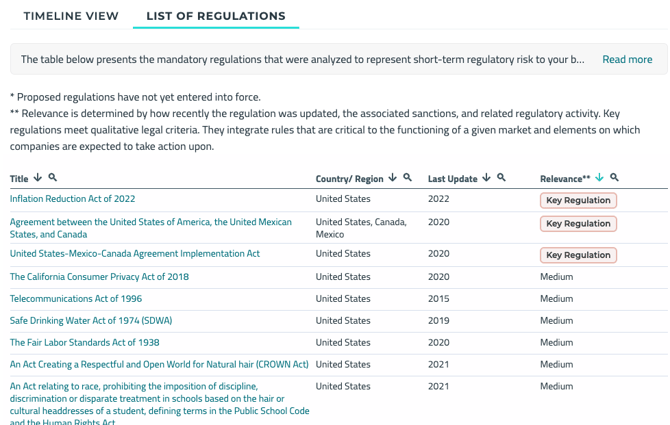The height and width of the screenshot is (425, 670).
Task: Open The California Consumer Privacy Act link
Action: pyautogui.click(x=99, y=277)
